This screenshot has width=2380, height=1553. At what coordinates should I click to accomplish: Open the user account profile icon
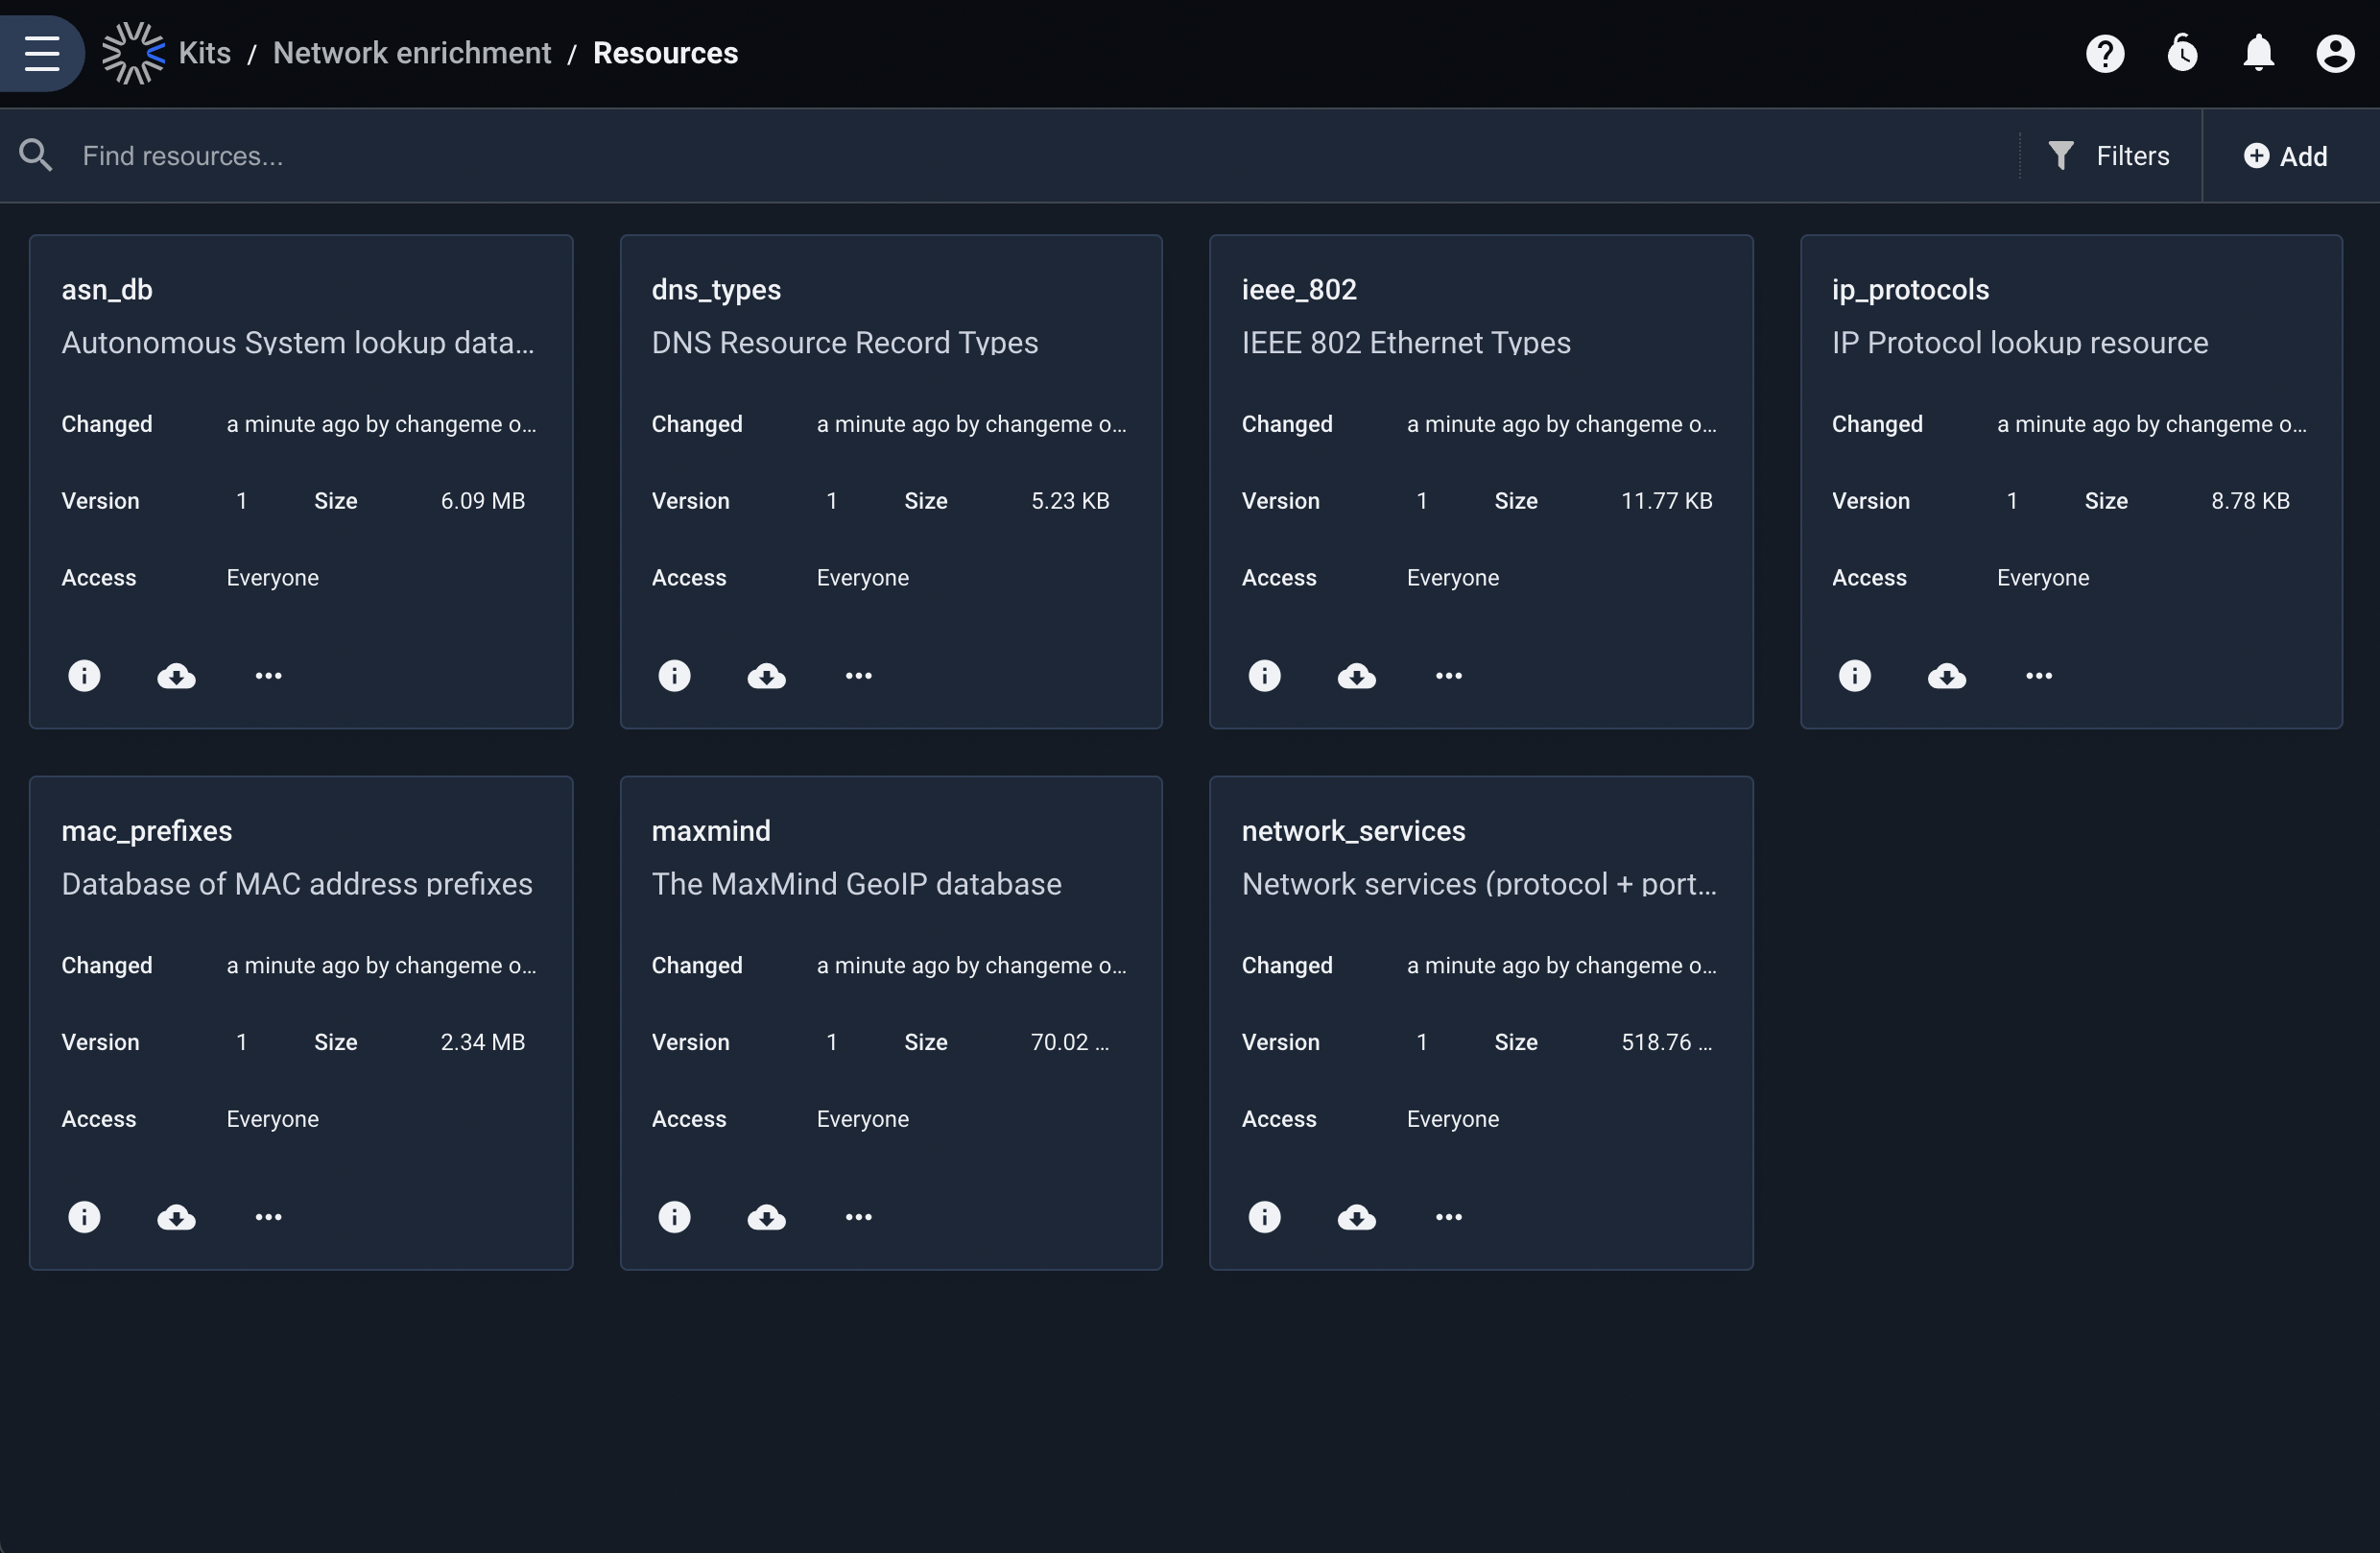click(x=2335, y=53)
